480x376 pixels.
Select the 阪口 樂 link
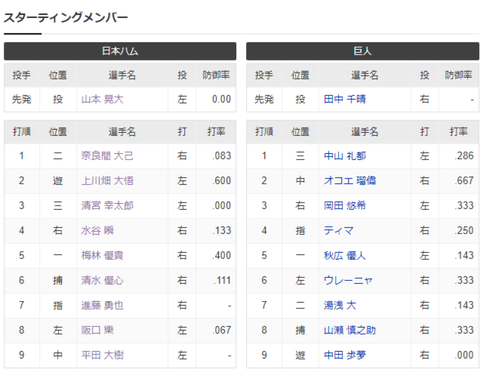click(x=97, y=330)
